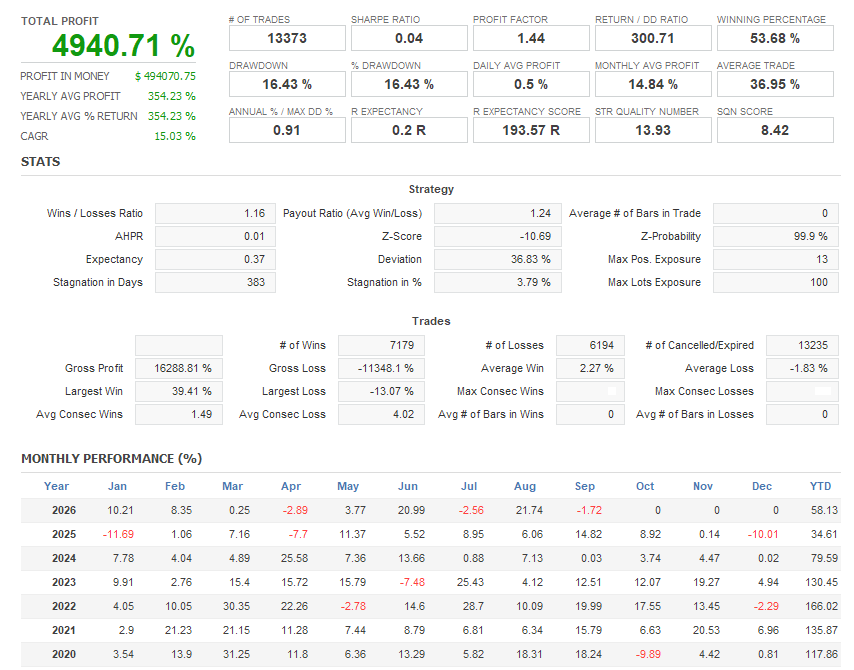Click the Expectancy field showing 0.37
The width and height of the screenshot is (854, 670).
tap(215, 259)
